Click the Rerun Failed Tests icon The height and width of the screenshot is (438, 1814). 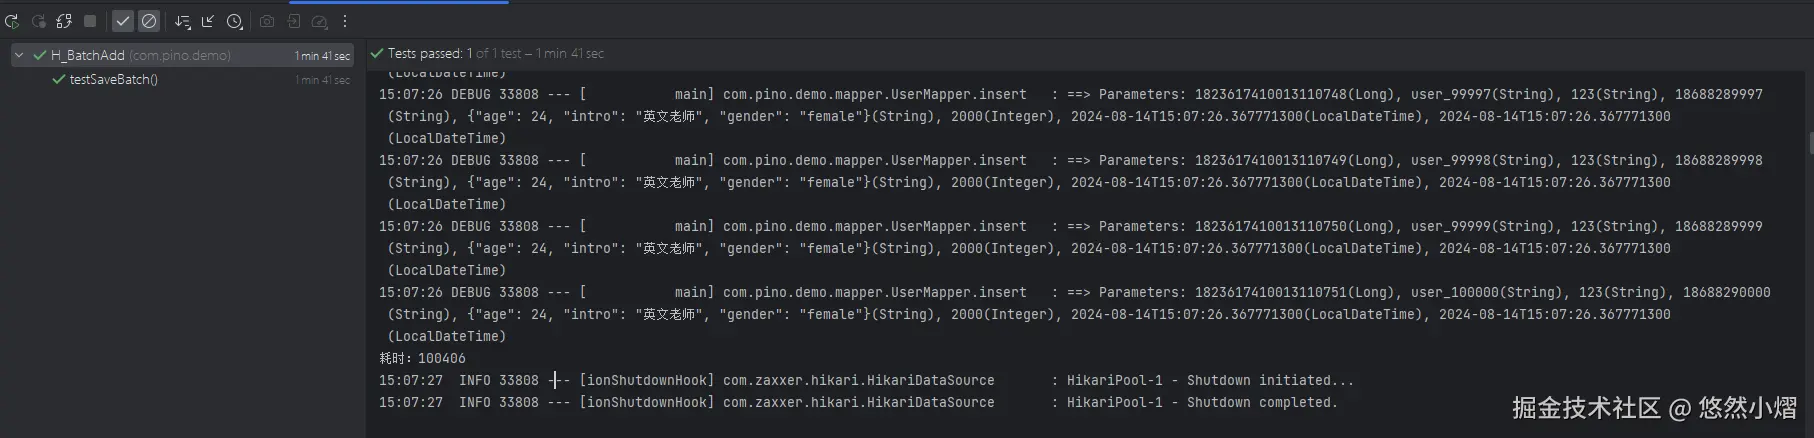[38, 21]
